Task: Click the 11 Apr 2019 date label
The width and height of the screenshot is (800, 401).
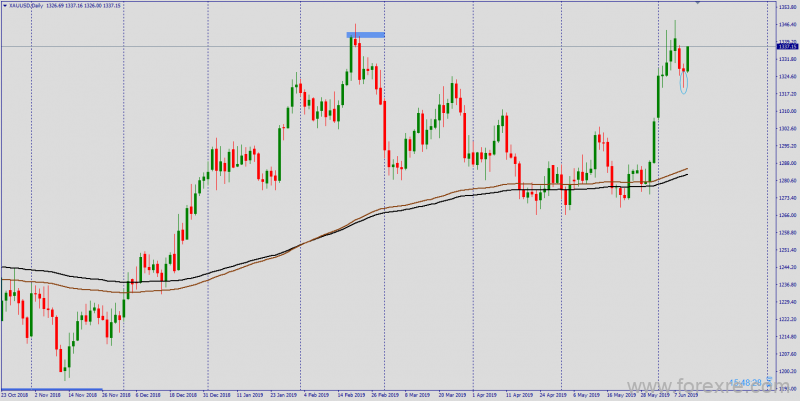Action: coord(519,395)
